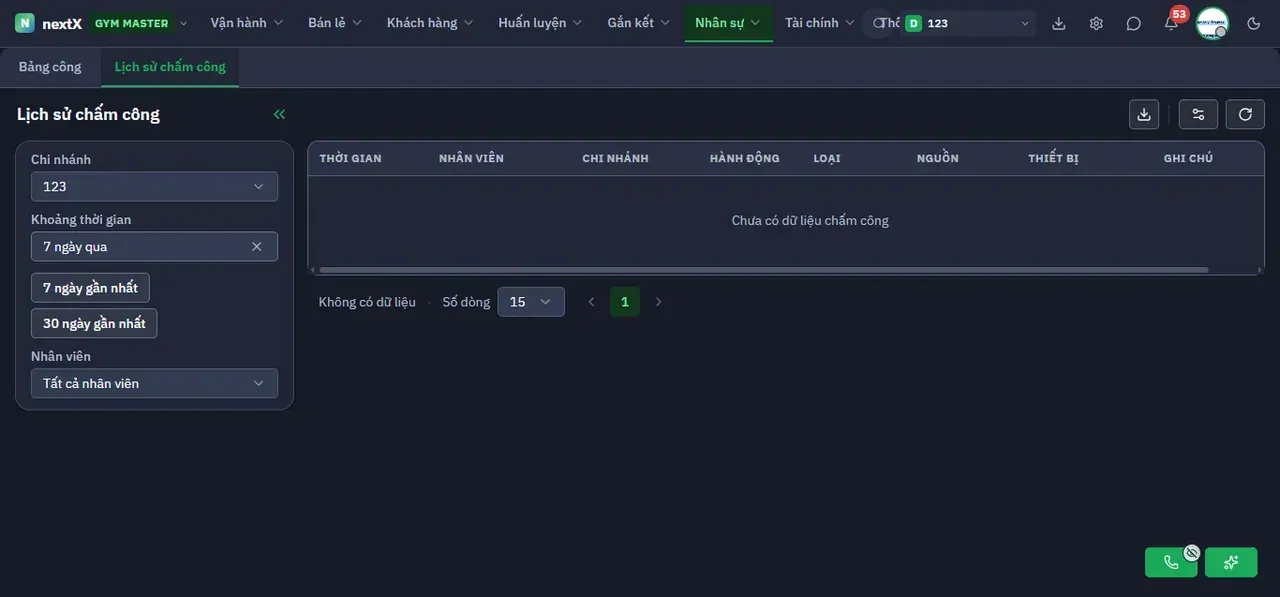Go to the previous page arrow

pos(591,302)
